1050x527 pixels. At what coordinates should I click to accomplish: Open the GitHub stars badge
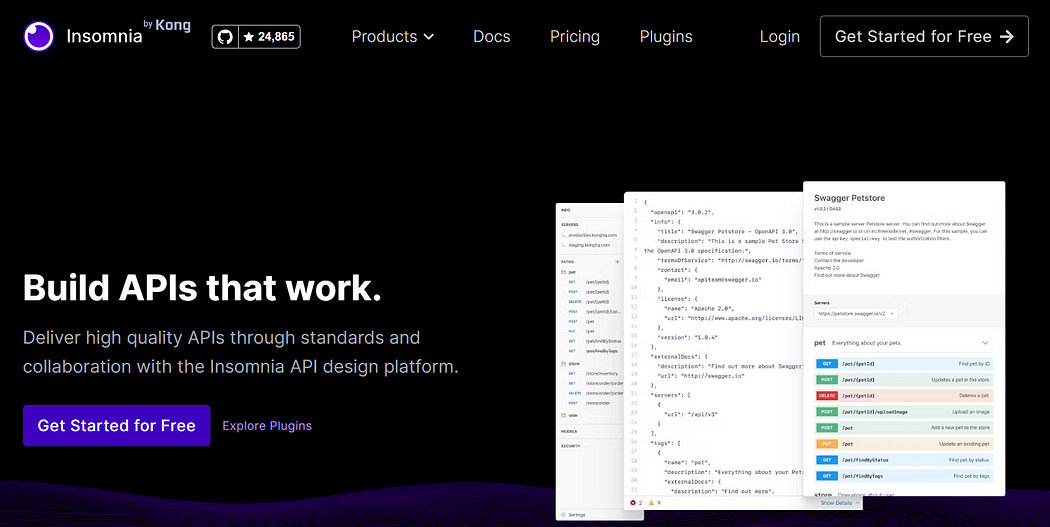click(256, 37)
